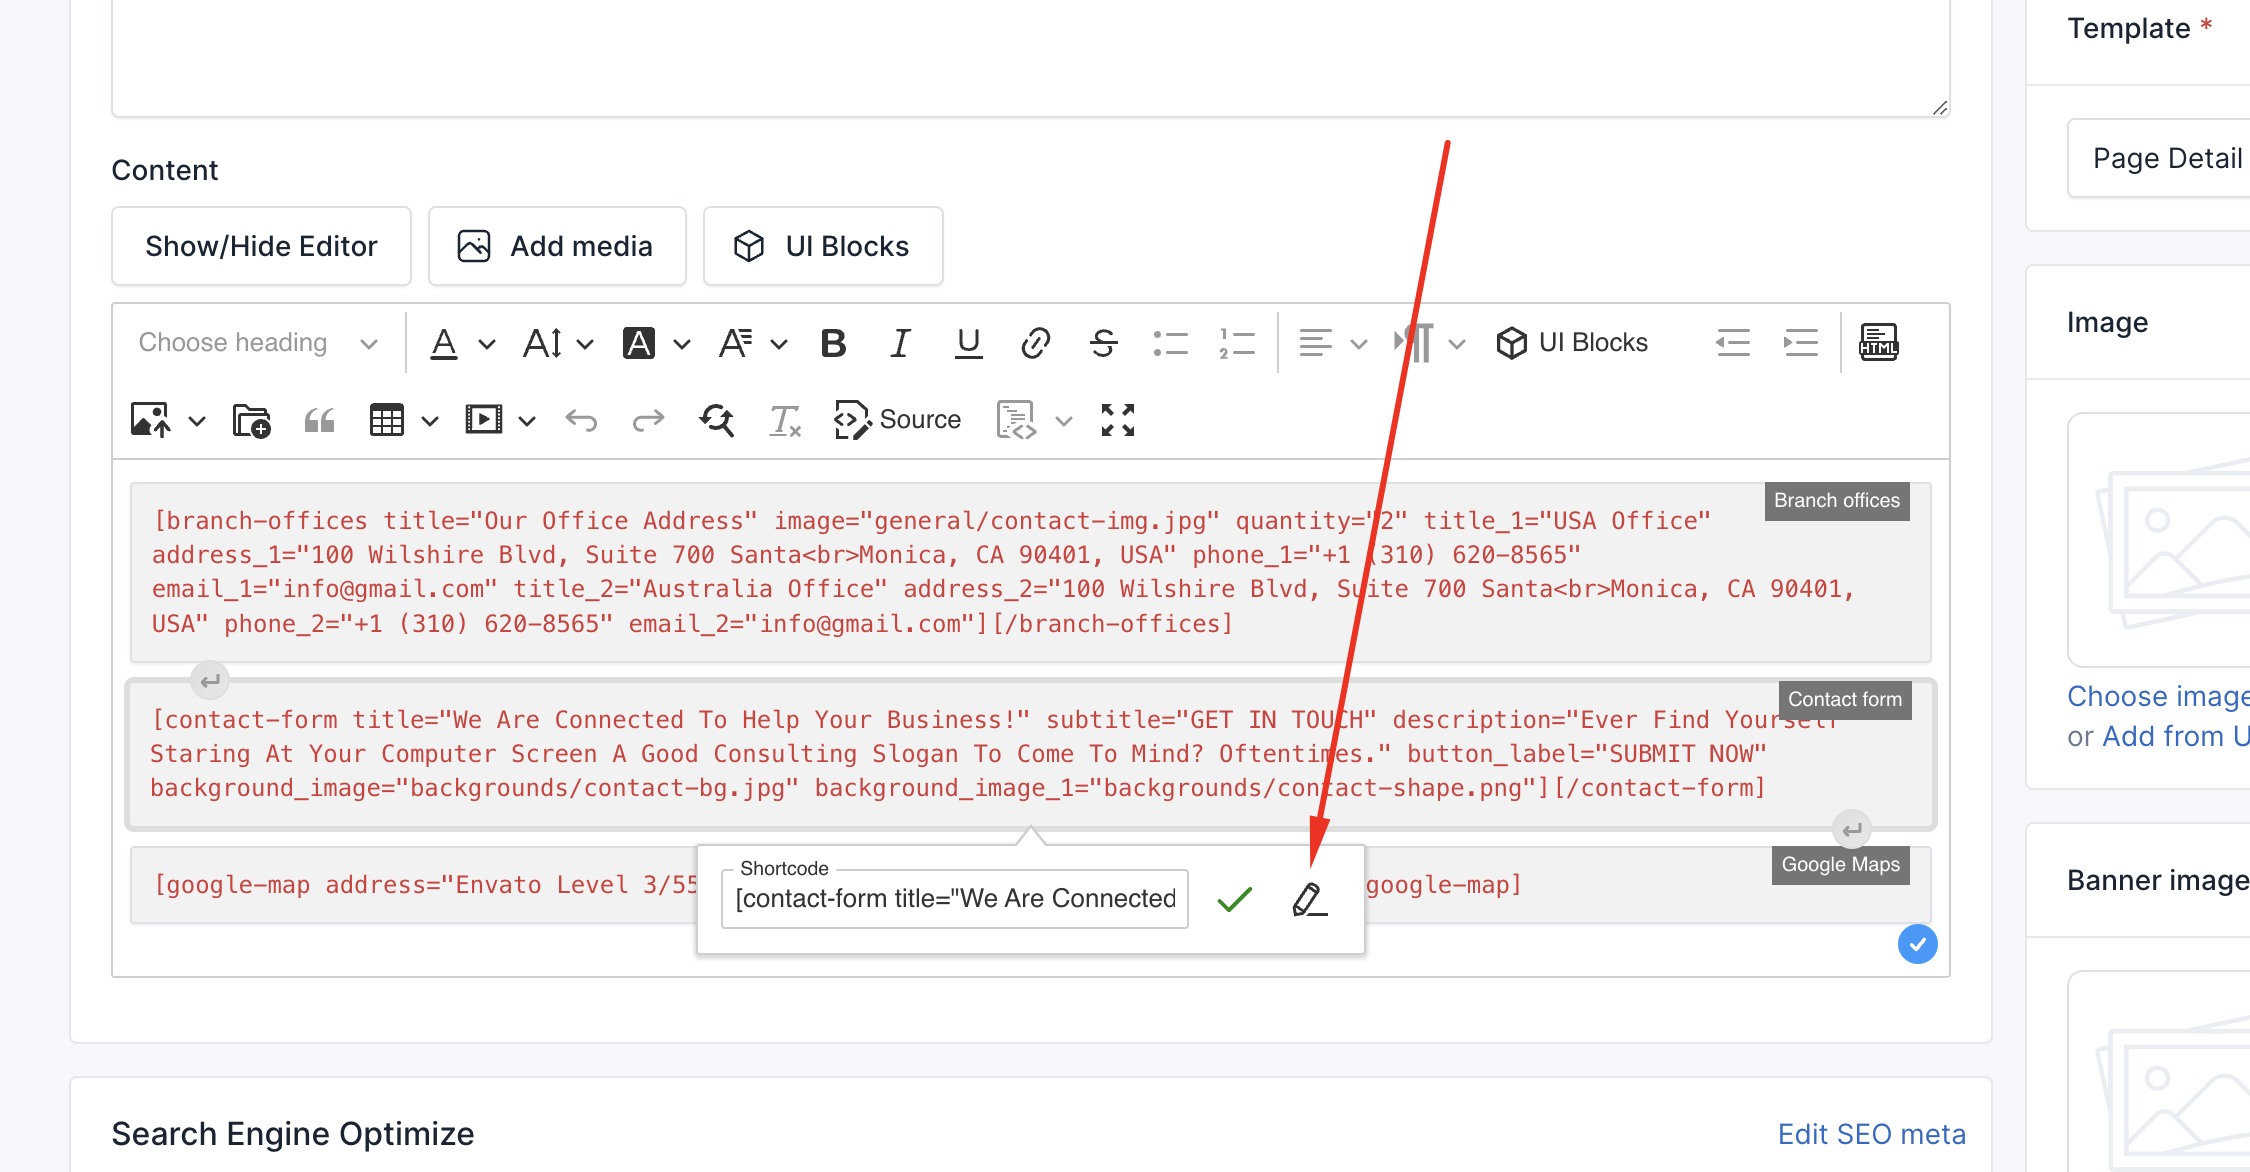
Task: Click the UI Blocks toolbar item
Action: pyautogui.click(x=1572, y=343)
